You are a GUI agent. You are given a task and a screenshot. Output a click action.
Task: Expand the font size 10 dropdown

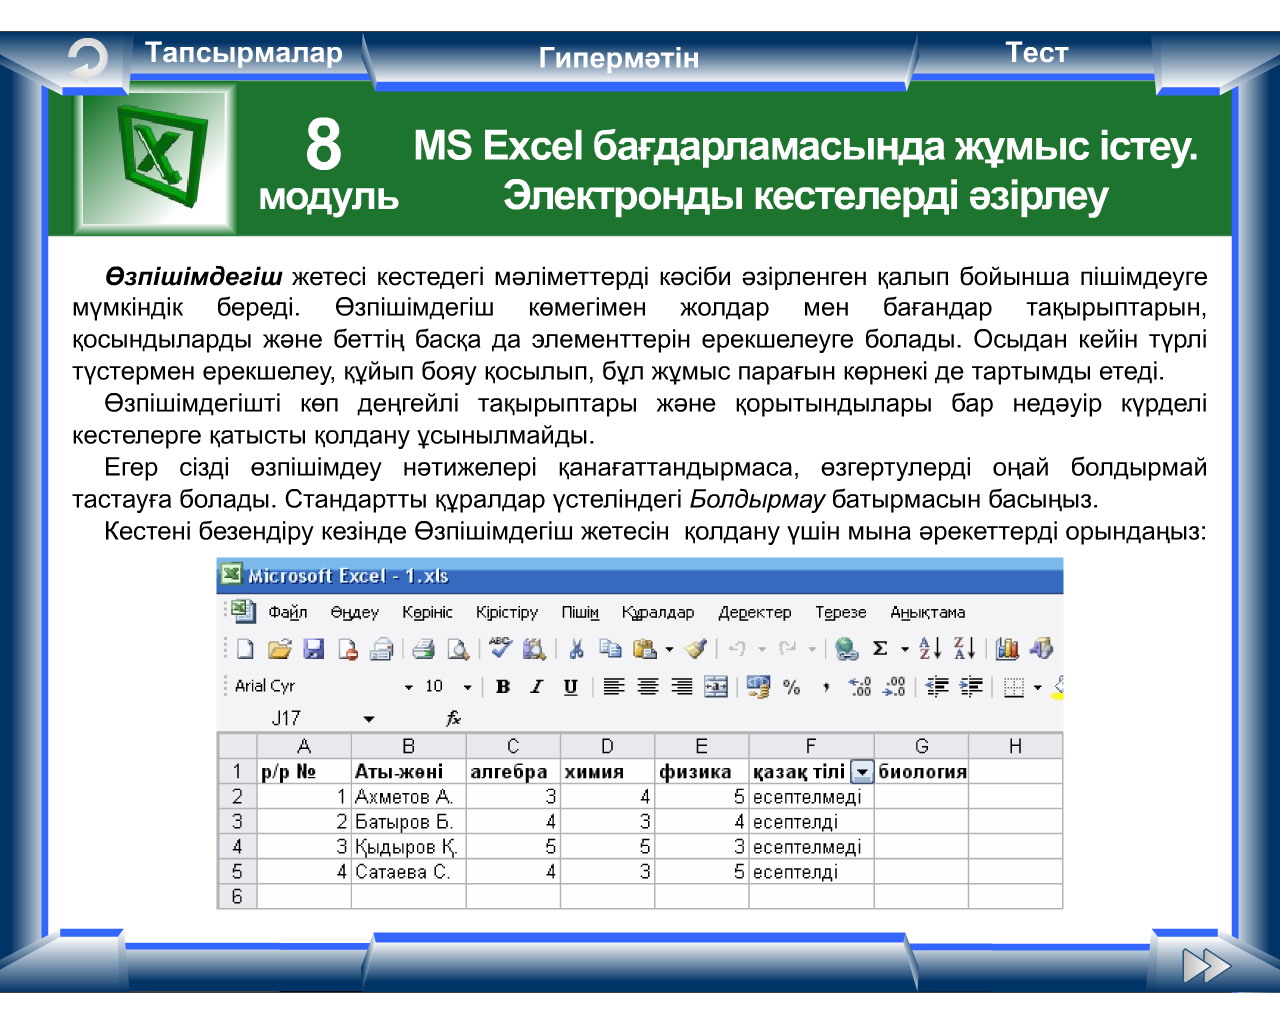pos(467,687)
